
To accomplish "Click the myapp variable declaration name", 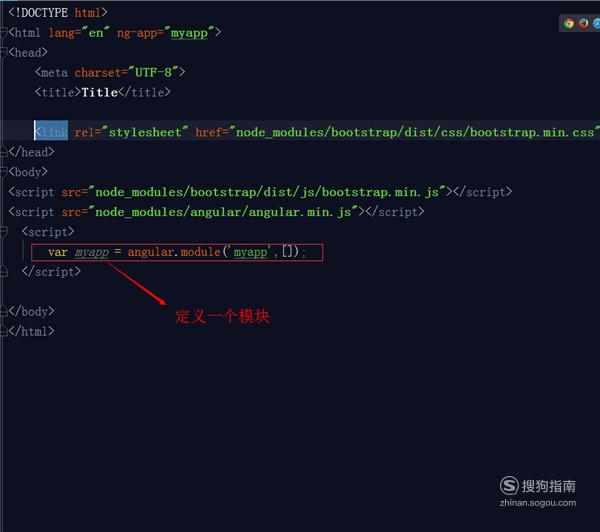I will pos(91,253).
